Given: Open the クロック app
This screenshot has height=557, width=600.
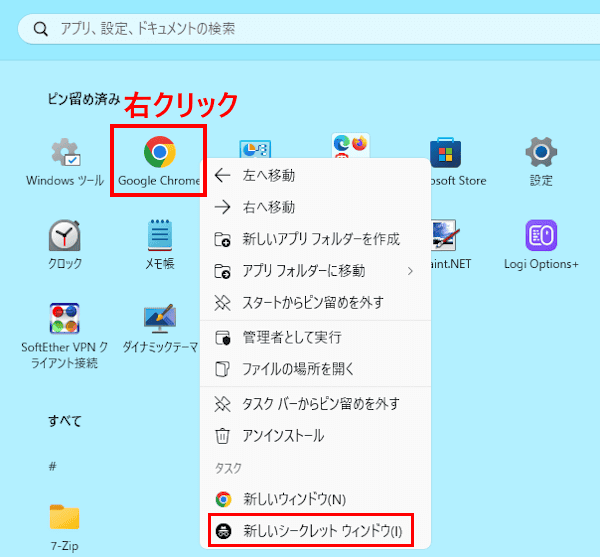Looking at the screenshot, I should coord(65,245).
